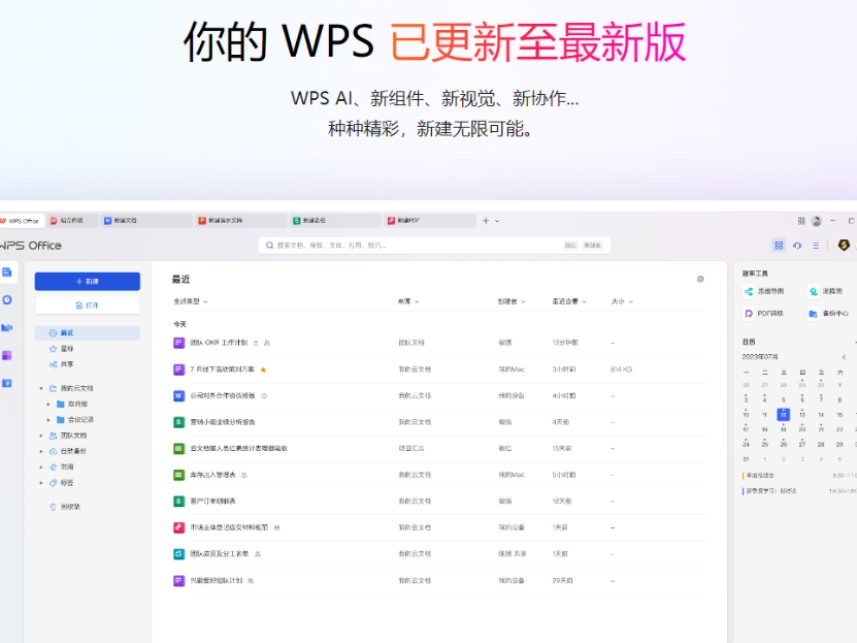The height and width of the screenshot is (643, 857).
Task: Select 最近 in the sidebar
Action: click(x=87, y=333)
